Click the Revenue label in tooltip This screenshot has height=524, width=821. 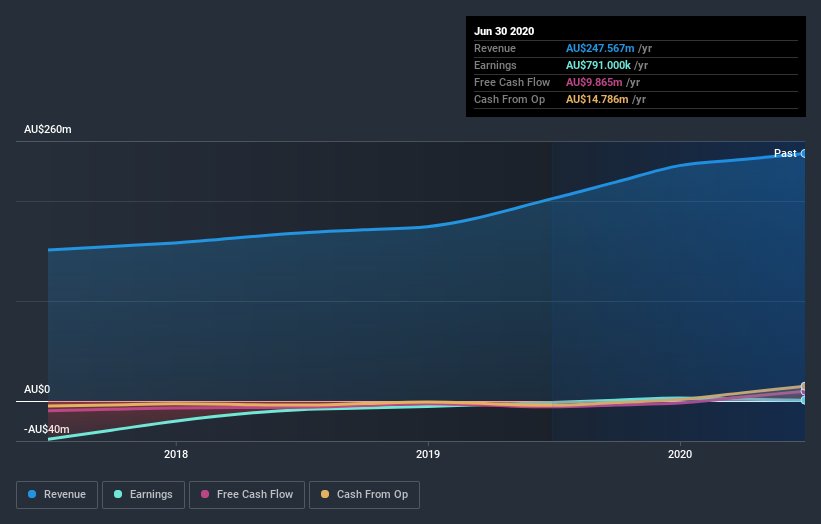[x=495, y=48]
